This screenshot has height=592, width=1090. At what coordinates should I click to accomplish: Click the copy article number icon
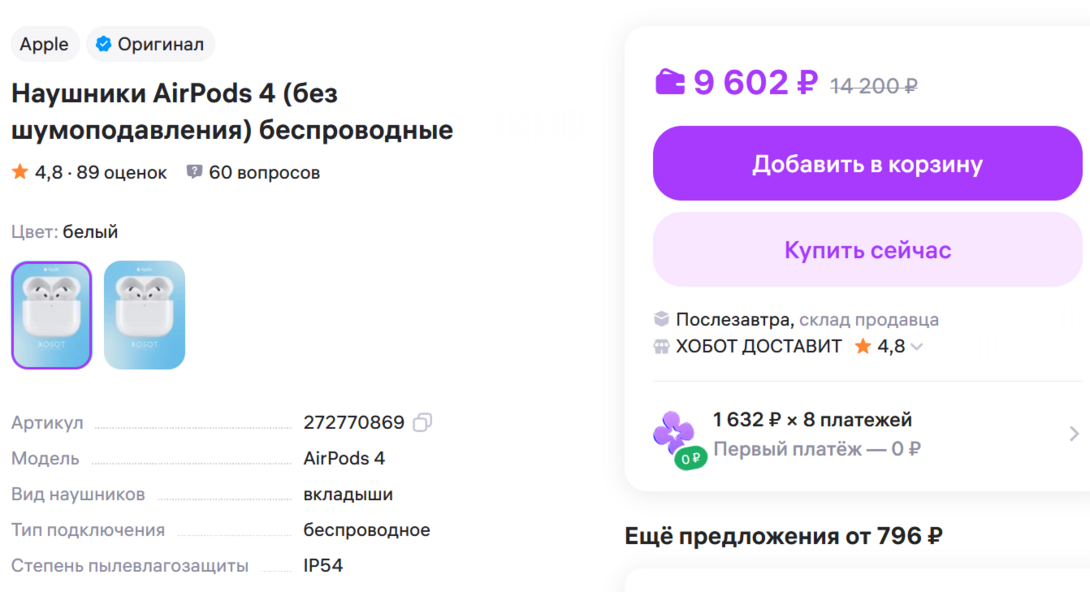422,423
